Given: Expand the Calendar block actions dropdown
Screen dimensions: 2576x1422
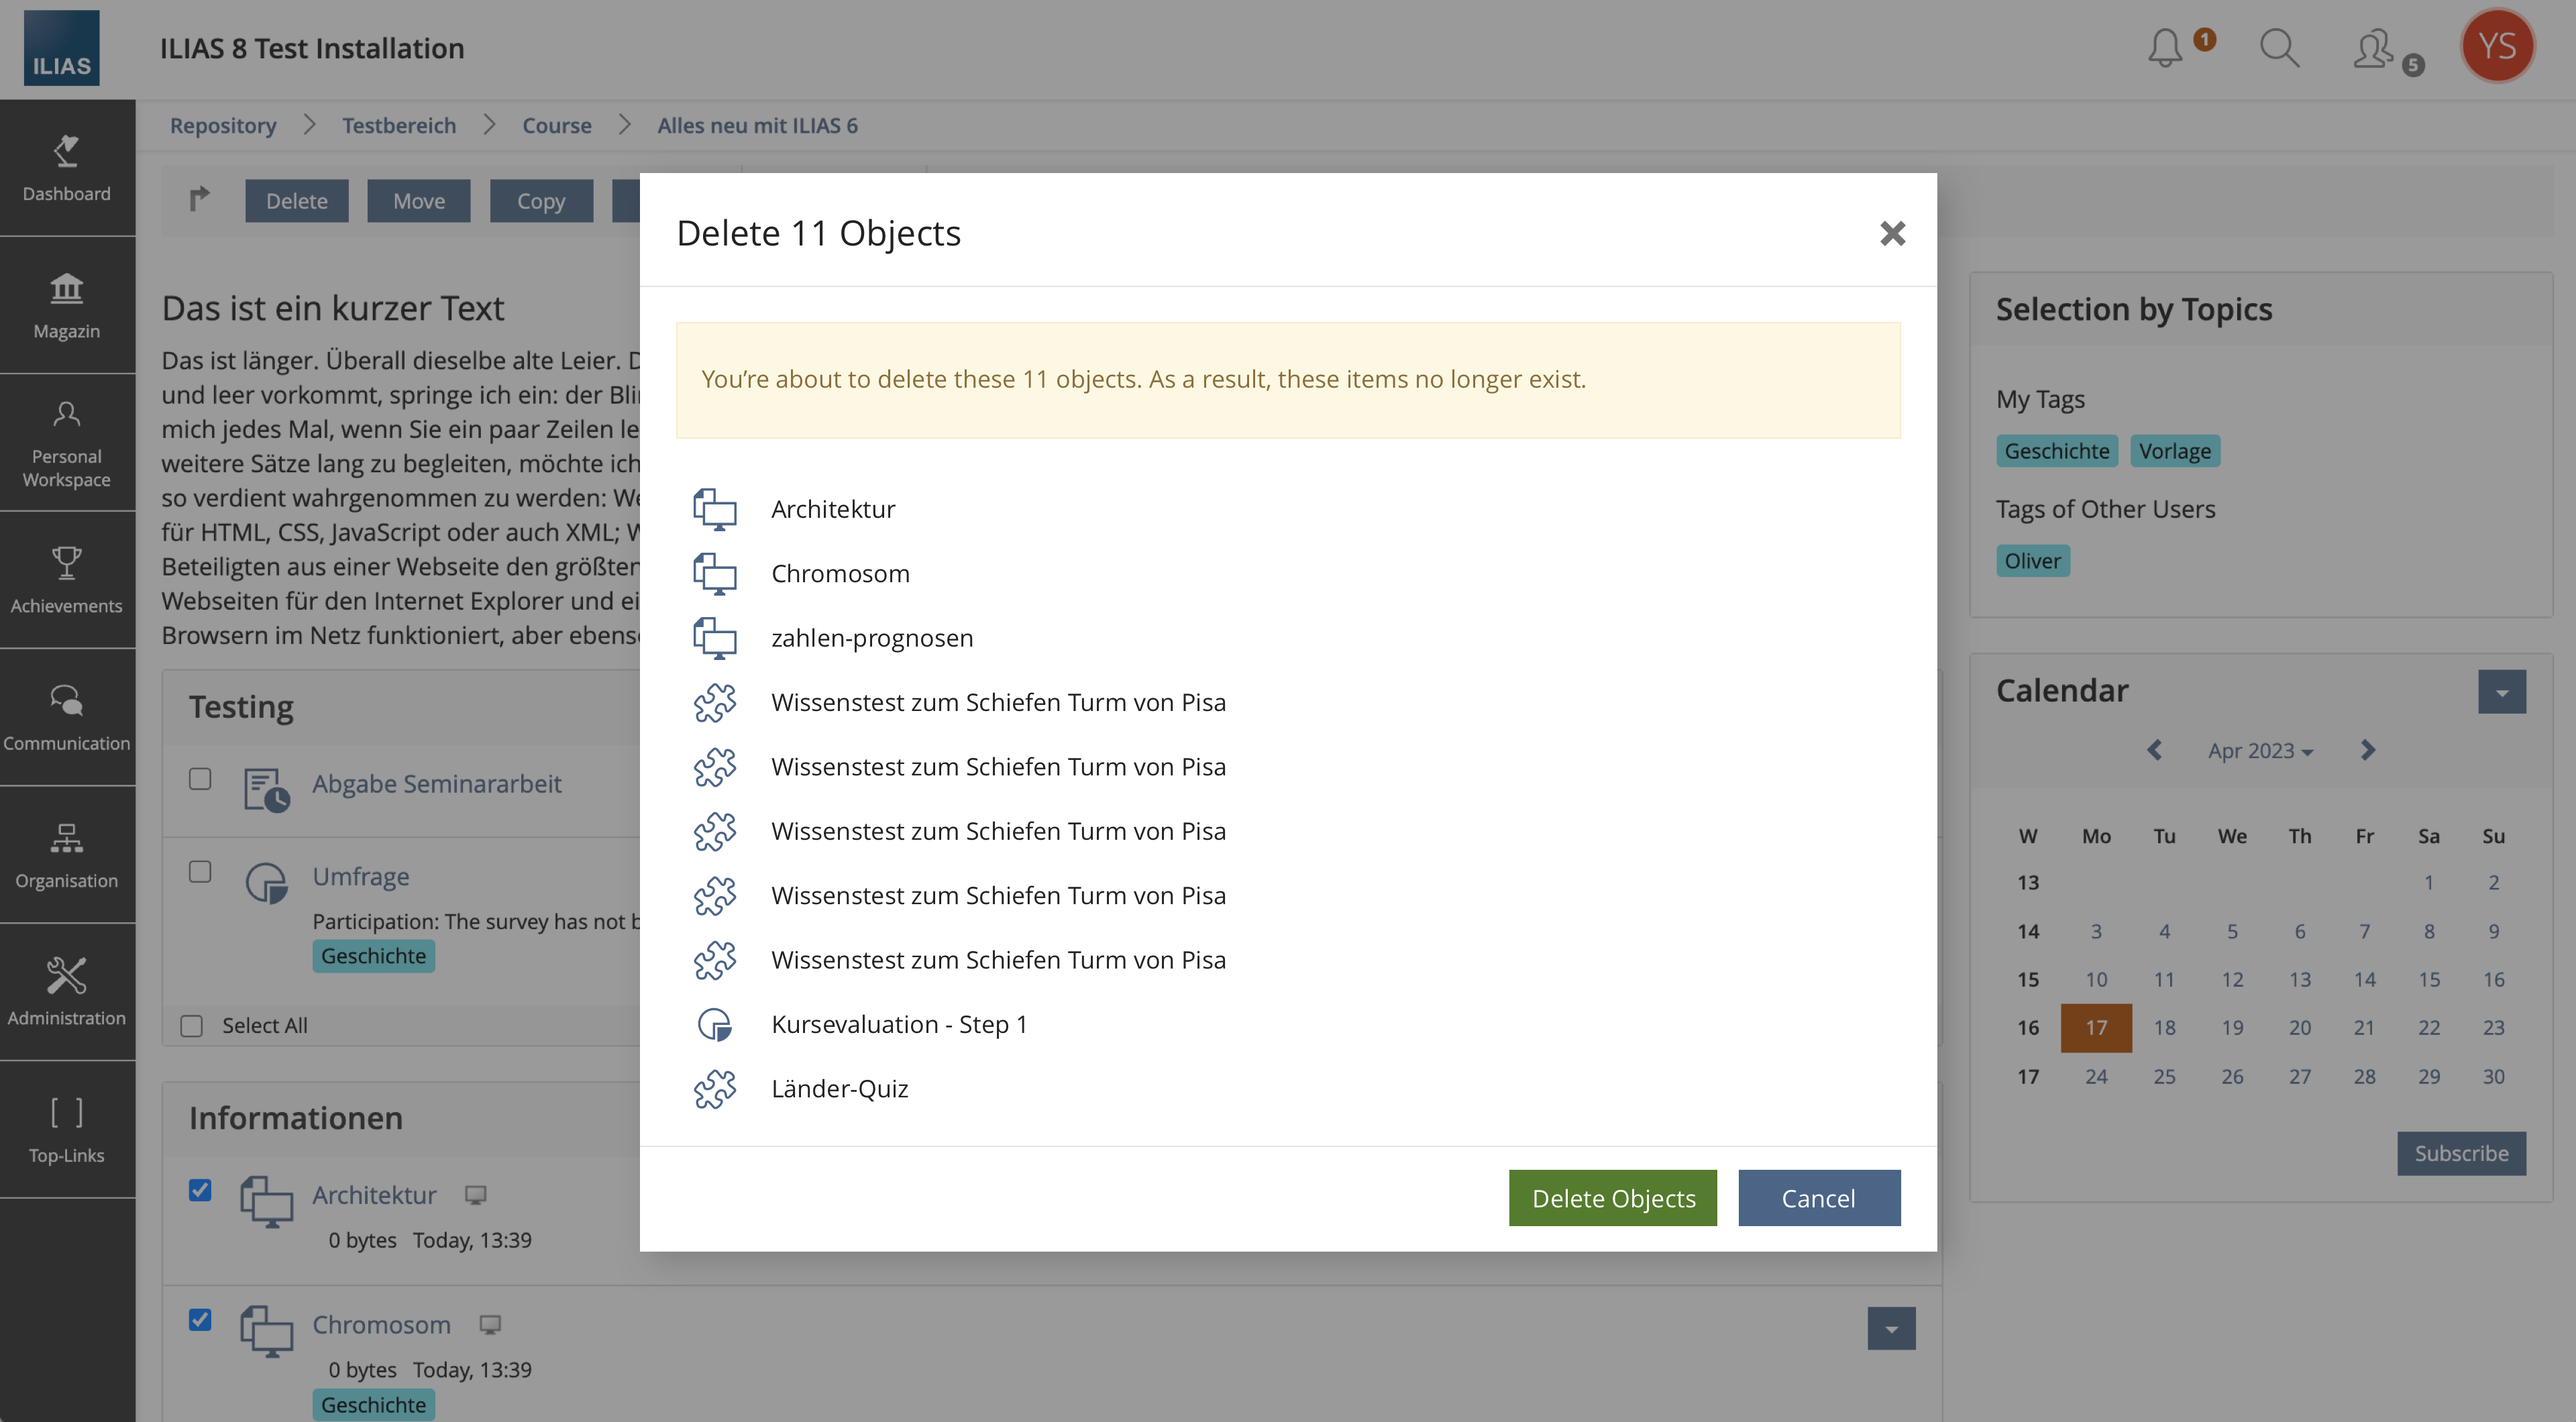Looking at the screenshot, I should tap(2501, 692).
